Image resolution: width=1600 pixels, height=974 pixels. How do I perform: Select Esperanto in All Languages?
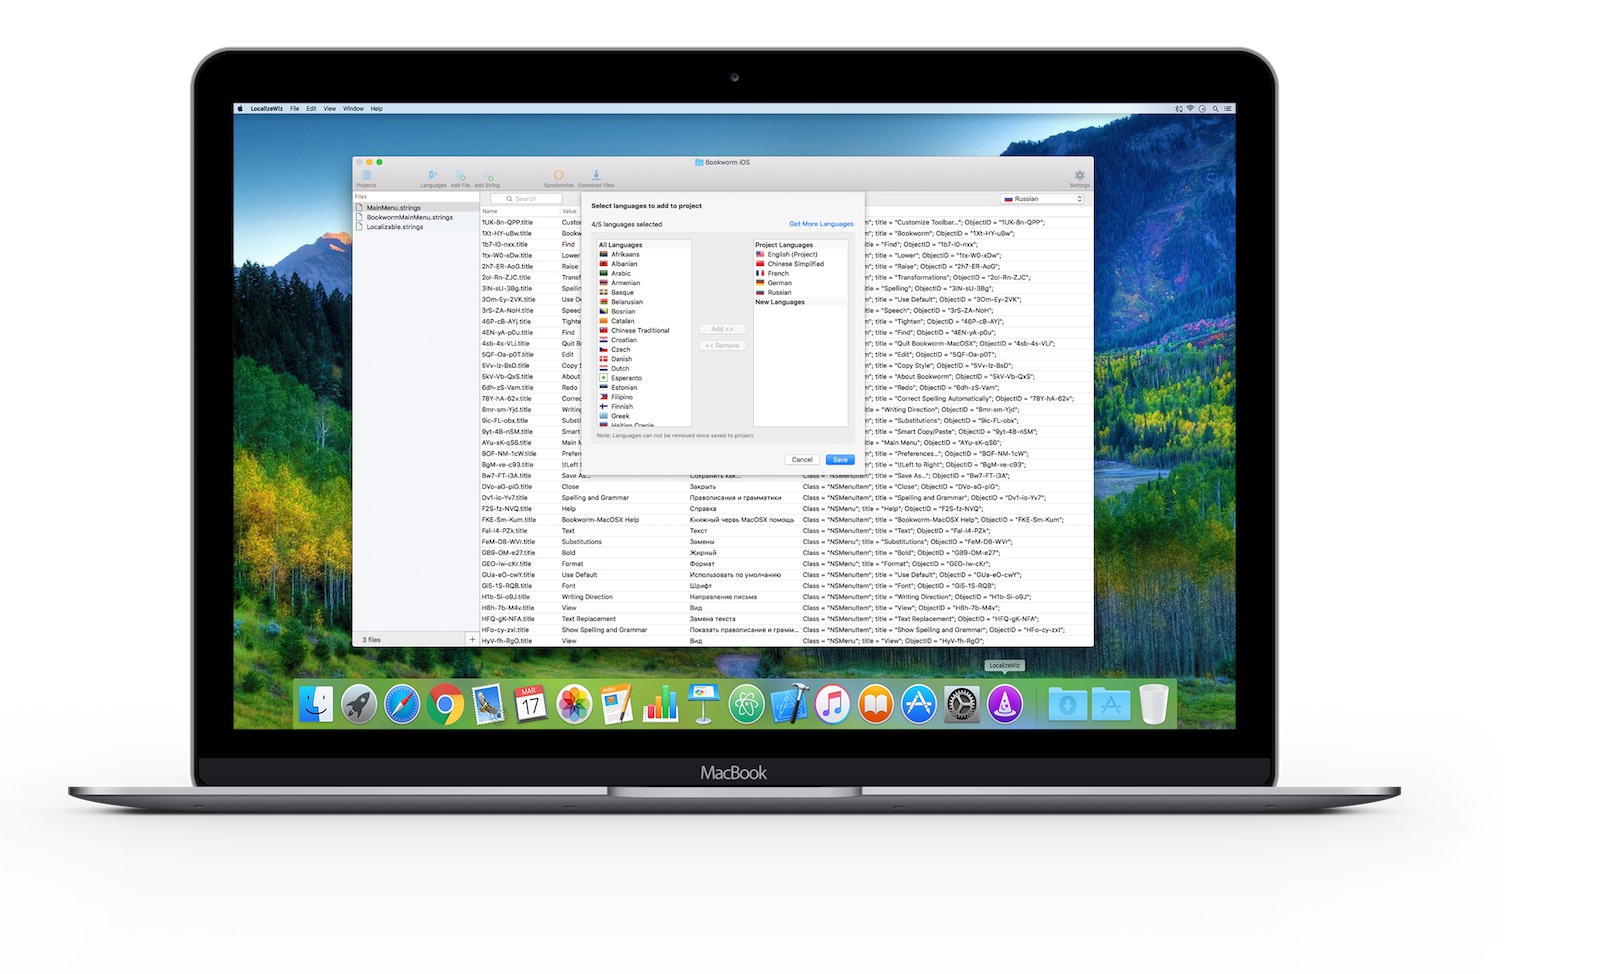[644, 378]
